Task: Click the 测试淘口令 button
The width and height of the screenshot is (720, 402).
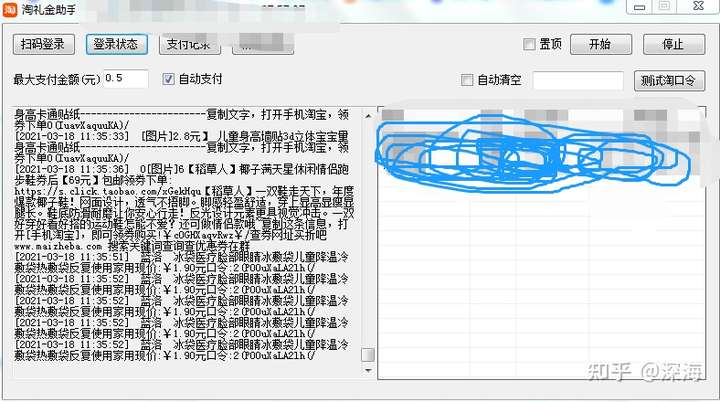Action: pos(669,81)
